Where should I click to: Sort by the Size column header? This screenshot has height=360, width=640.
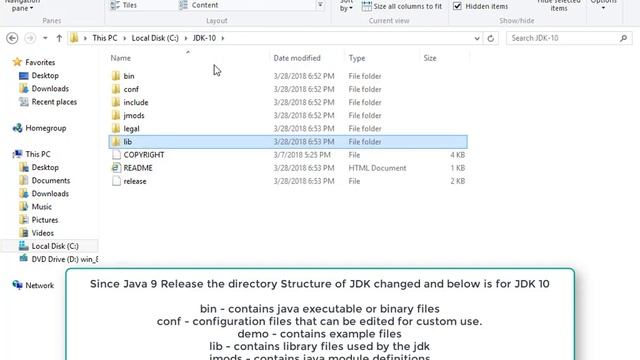click(430, 58)
